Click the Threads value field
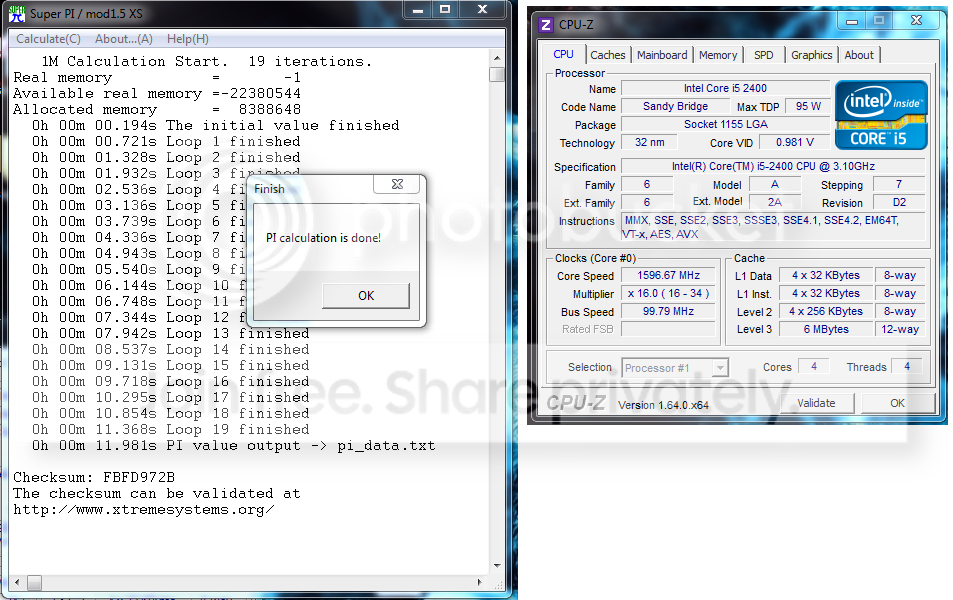The width and height of the screenshot is (953, 600). (907, 367)
